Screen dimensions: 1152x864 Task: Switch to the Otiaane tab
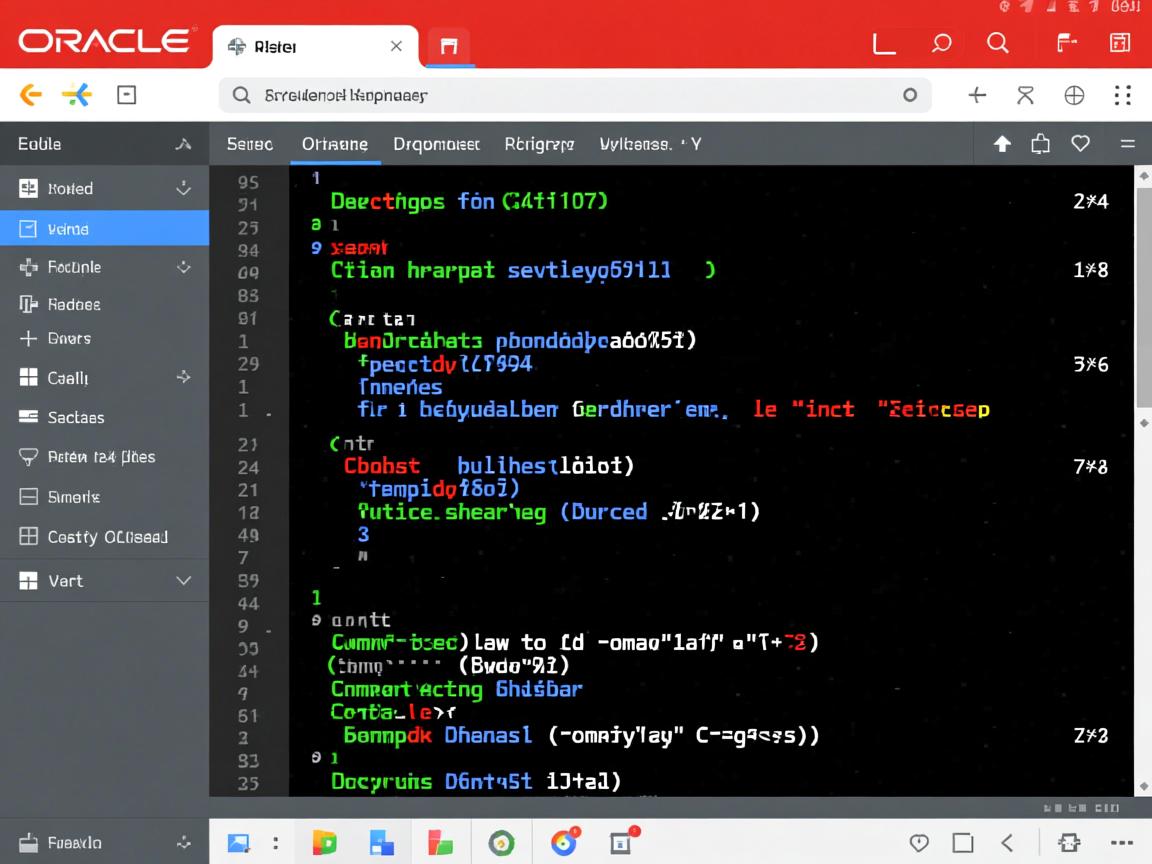pos(334,144)
